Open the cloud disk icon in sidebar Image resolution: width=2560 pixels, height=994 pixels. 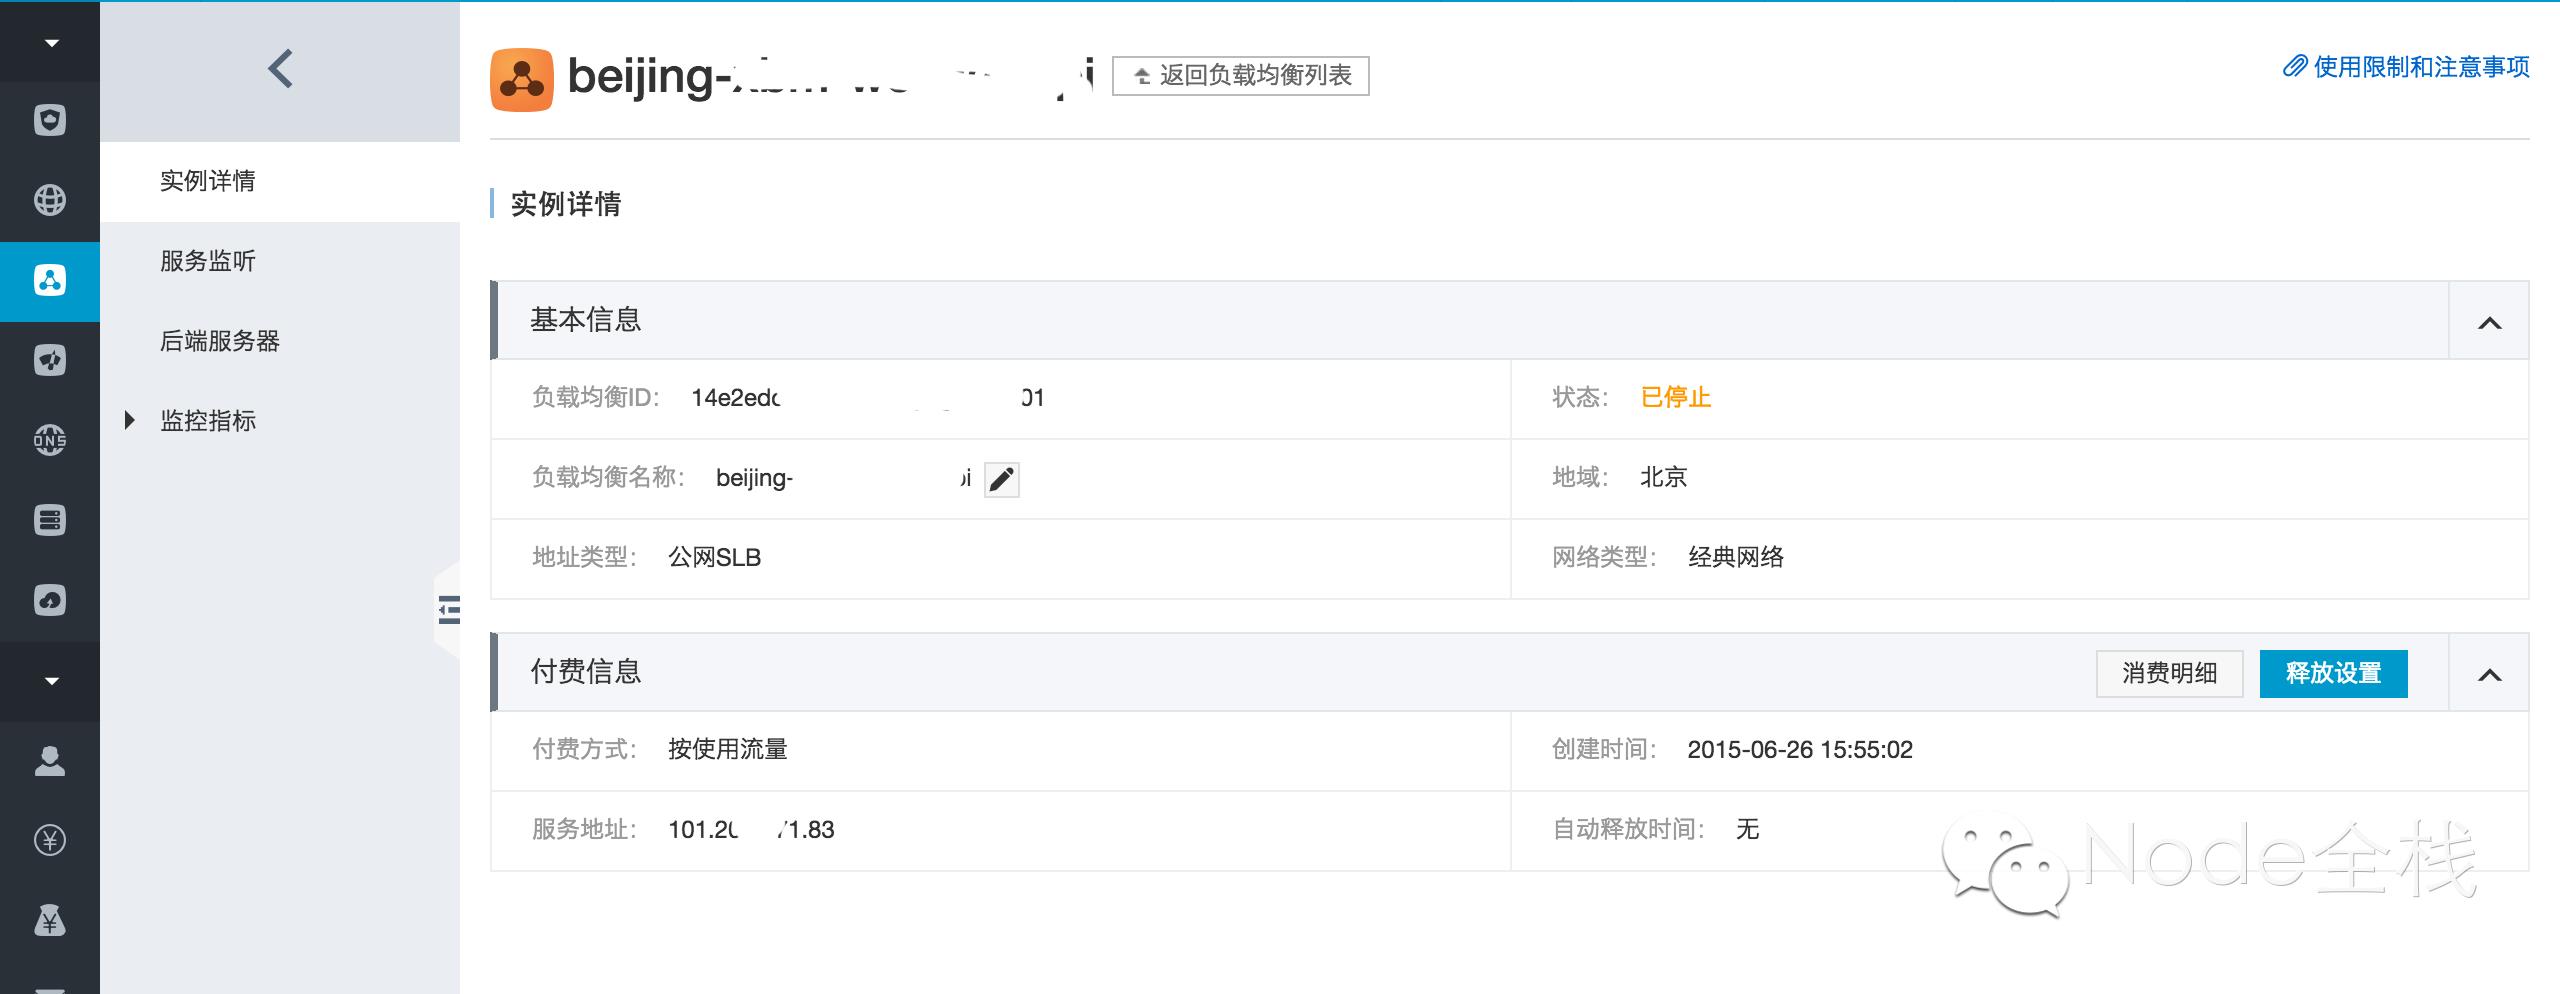click(50, 600)
